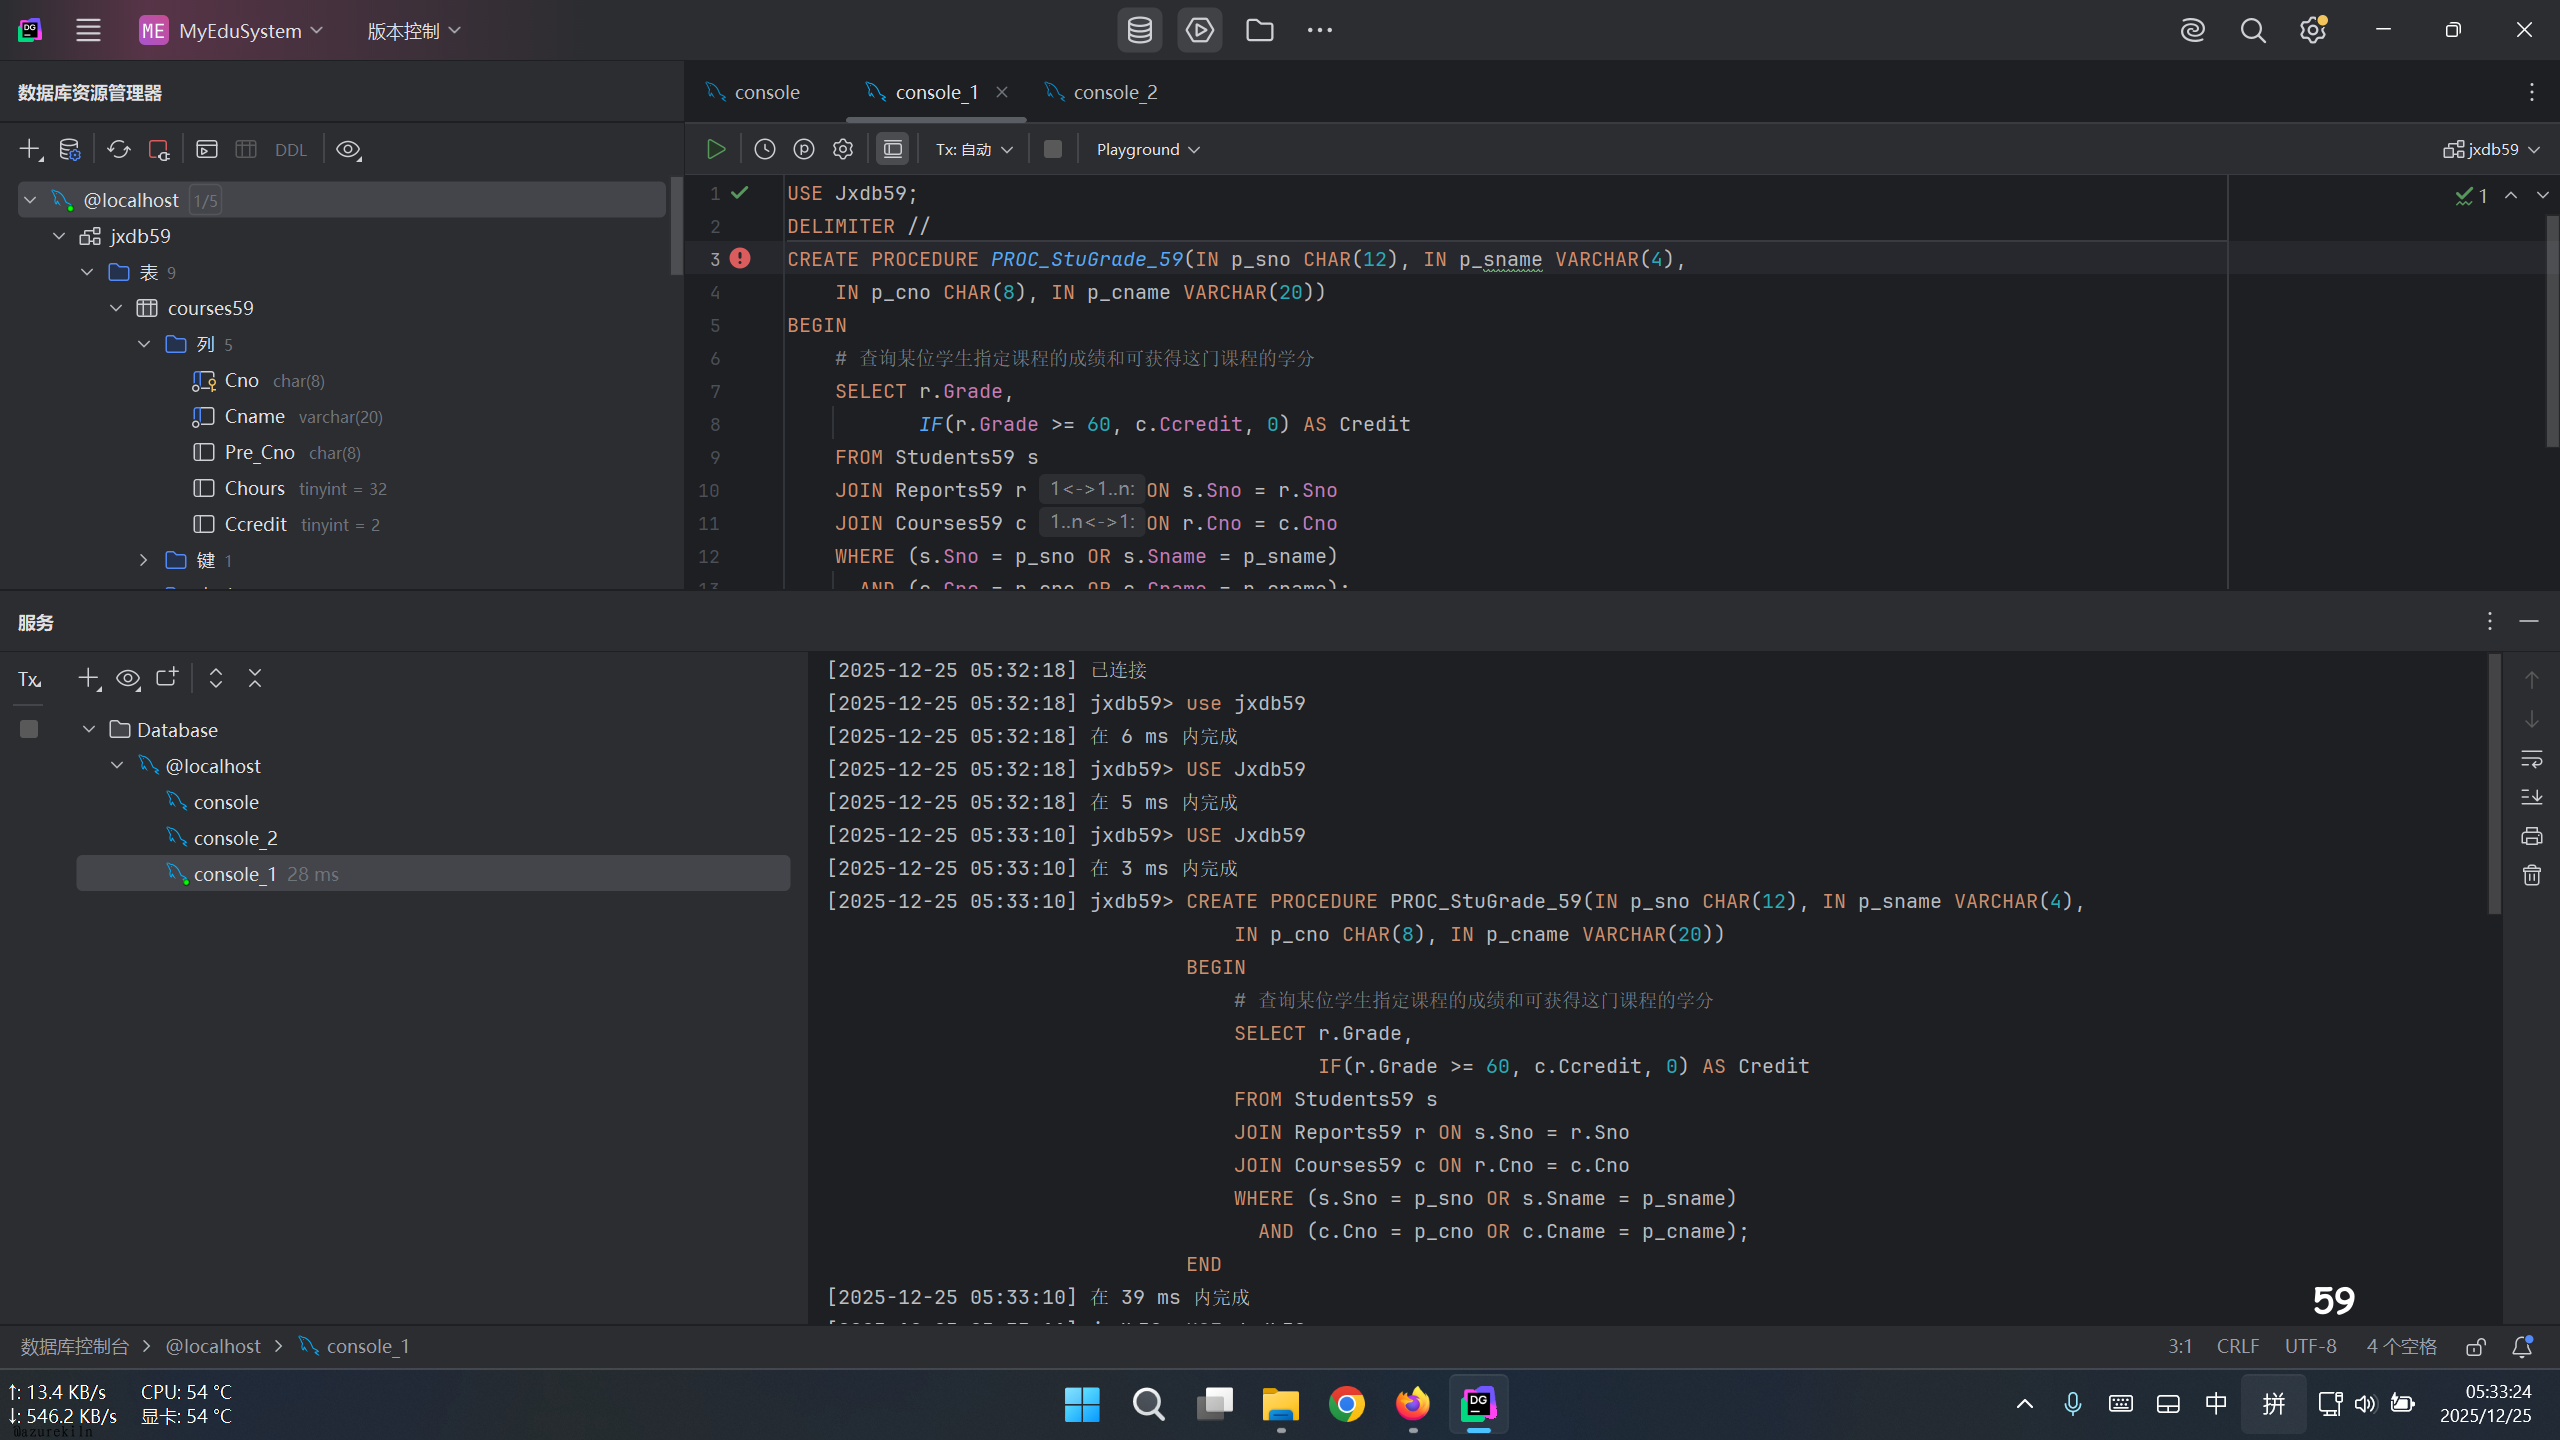Viewport: 2560px width, 1440px height.
Task: Open the Playground resolve mode dropdown
Action: click(x=1147, y=149)
